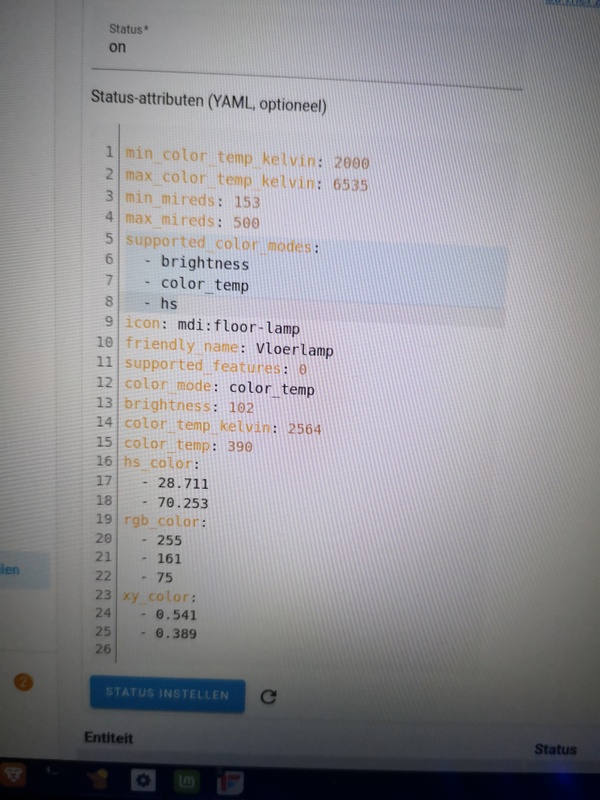Click the hs_color key line

click(x=162, y=463)
